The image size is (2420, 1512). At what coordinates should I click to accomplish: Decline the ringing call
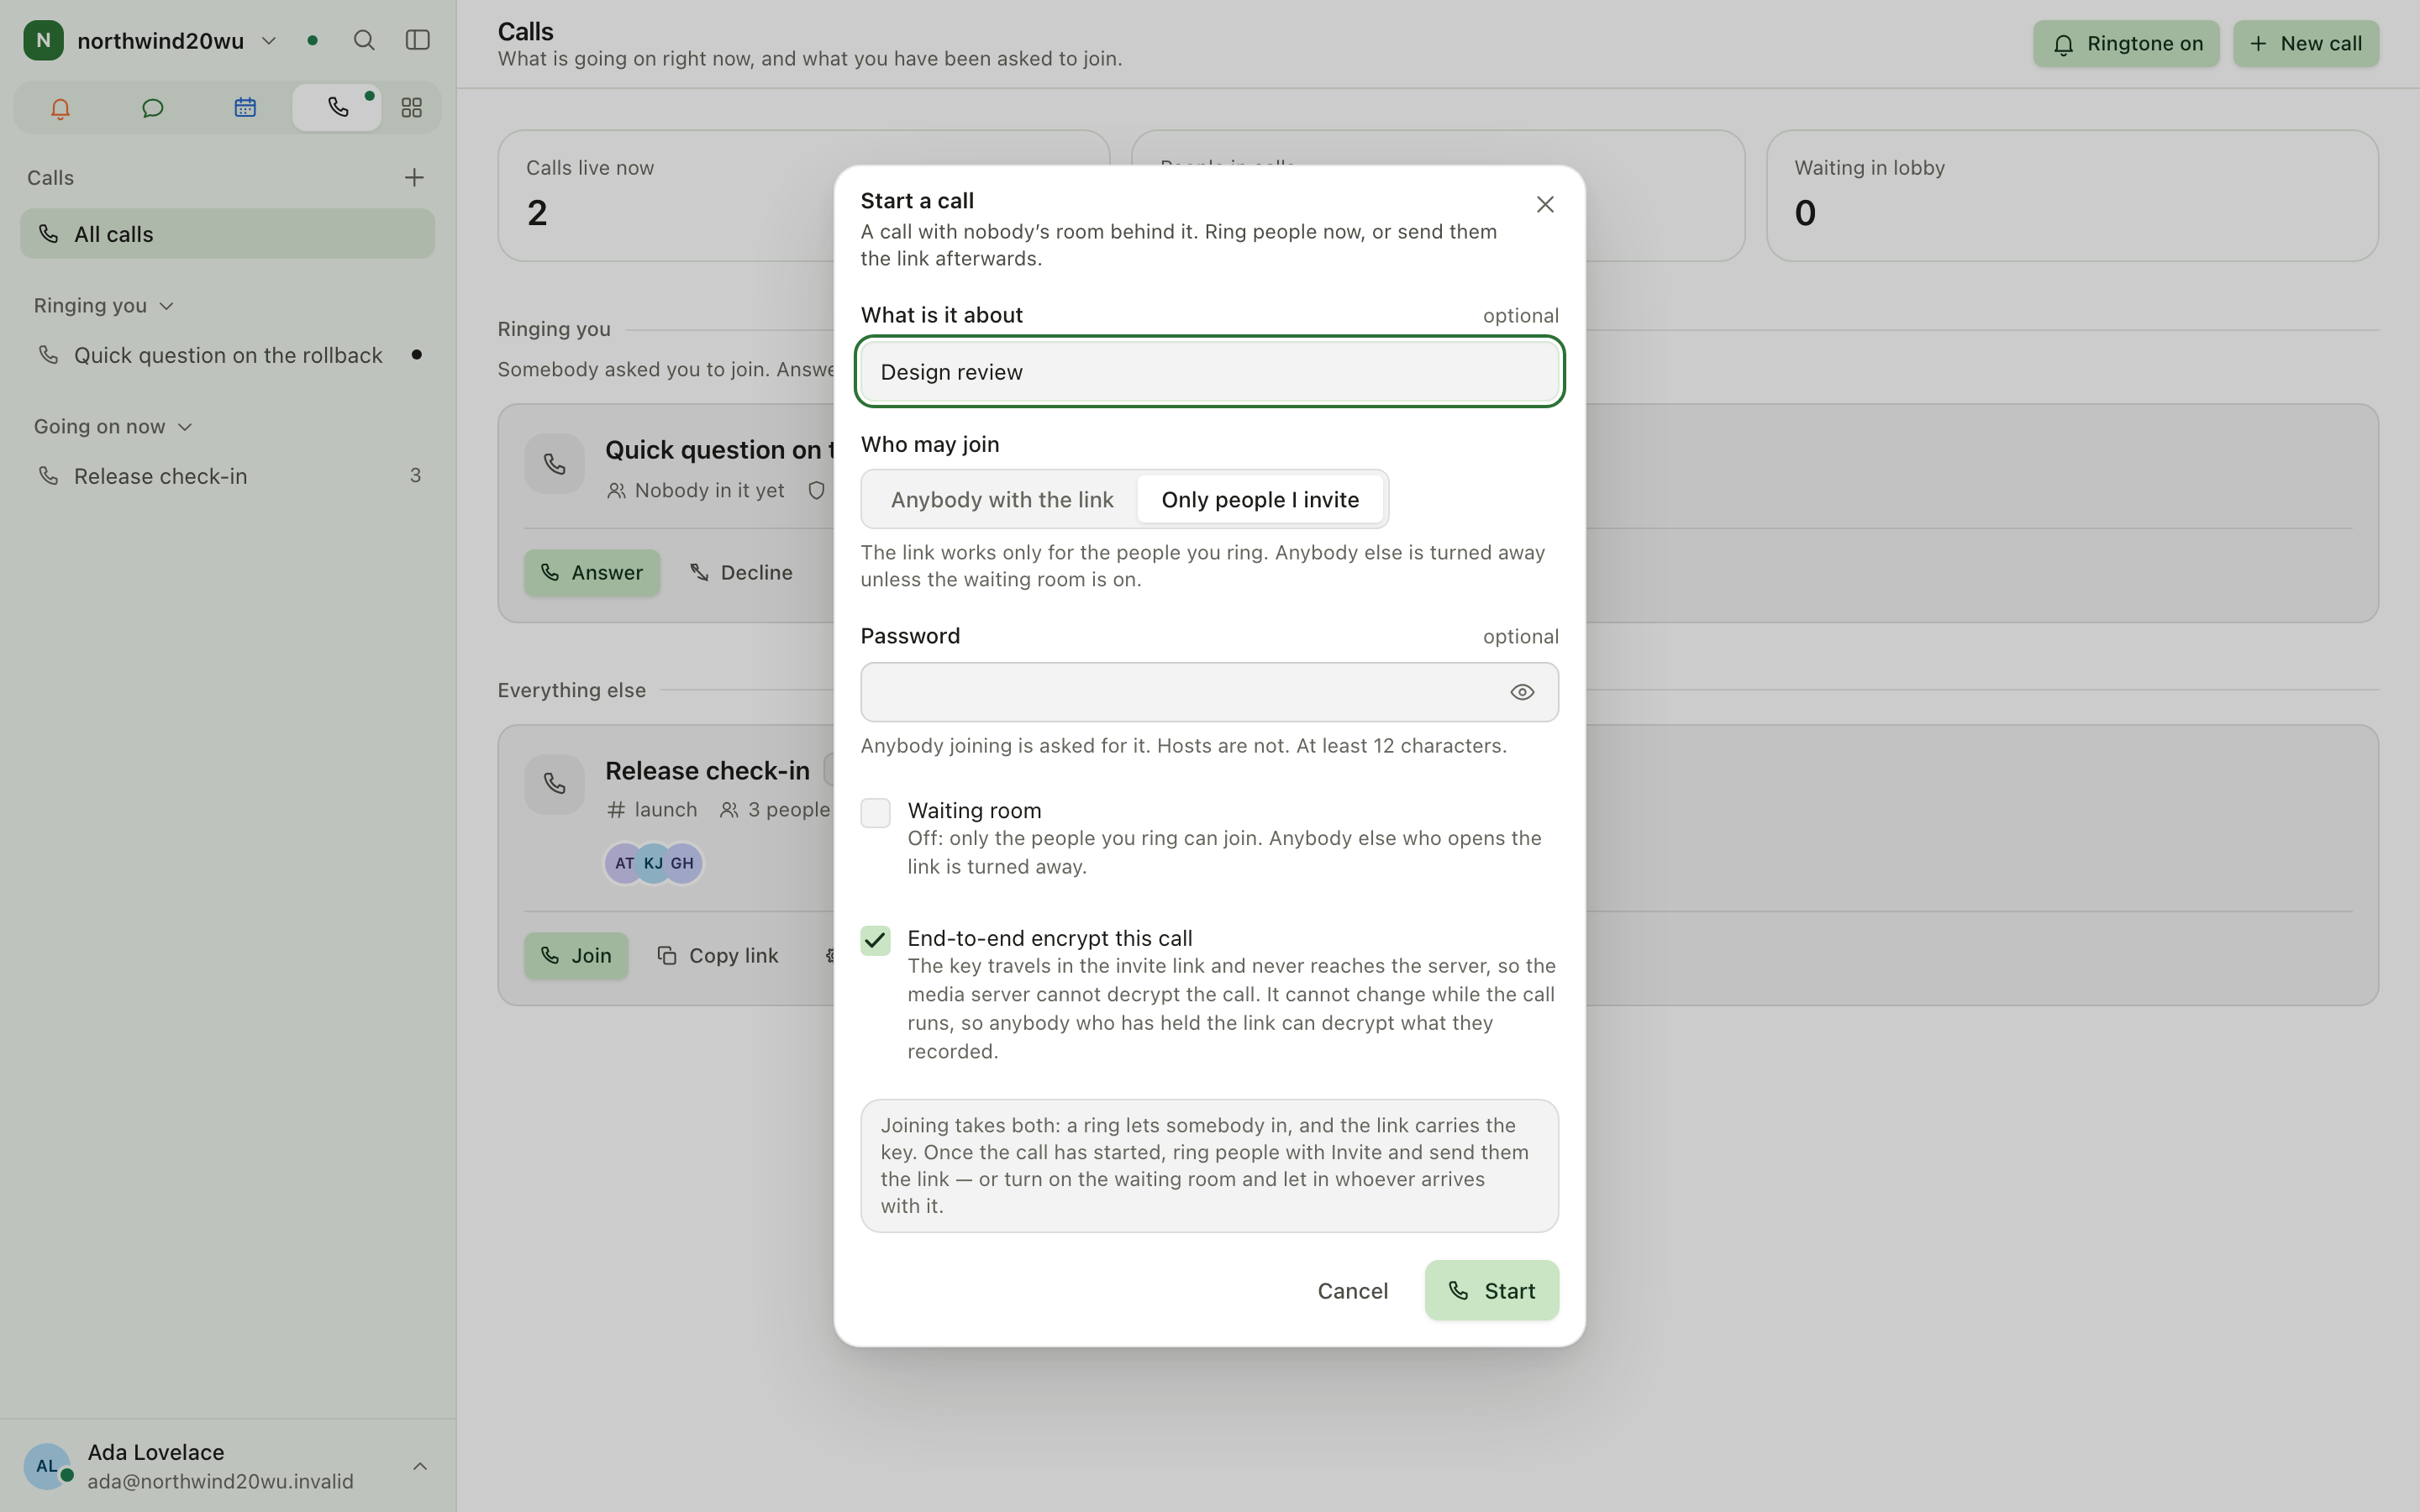pyautogui.click(x=742, y=573)
